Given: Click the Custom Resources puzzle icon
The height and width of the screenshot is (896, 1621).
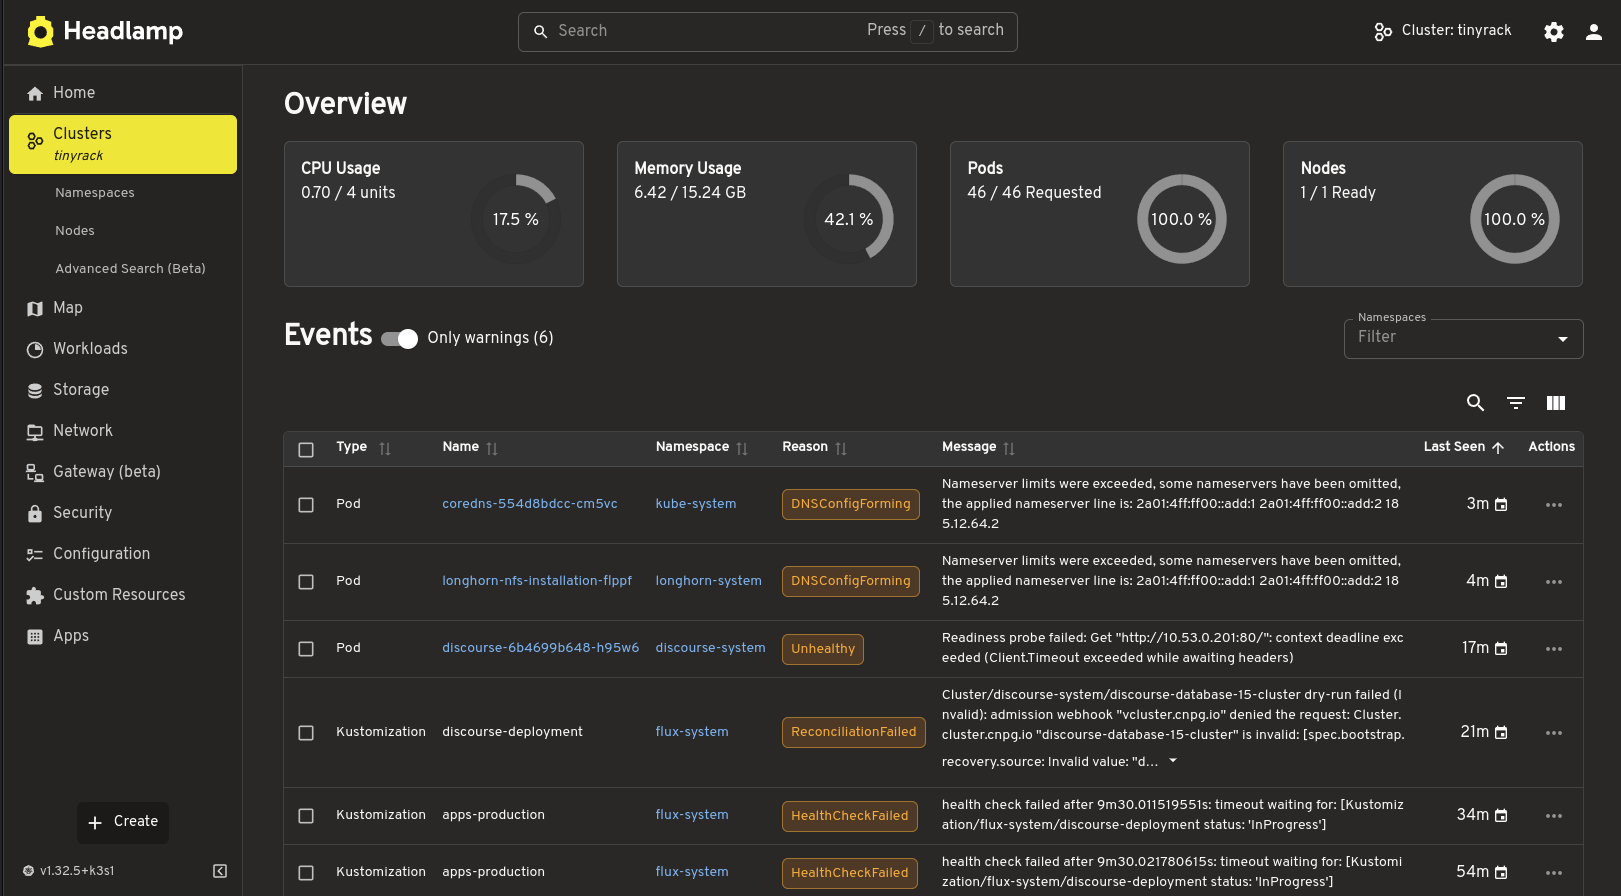Looking at the screenshot, I should pyautogui.click(x=35, y=596).
